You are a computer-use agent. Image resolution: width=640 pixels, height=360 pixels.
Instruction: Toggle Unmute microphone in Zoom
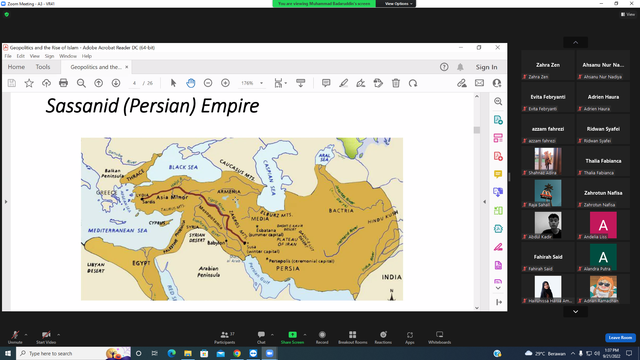click(x=15, y=338)
